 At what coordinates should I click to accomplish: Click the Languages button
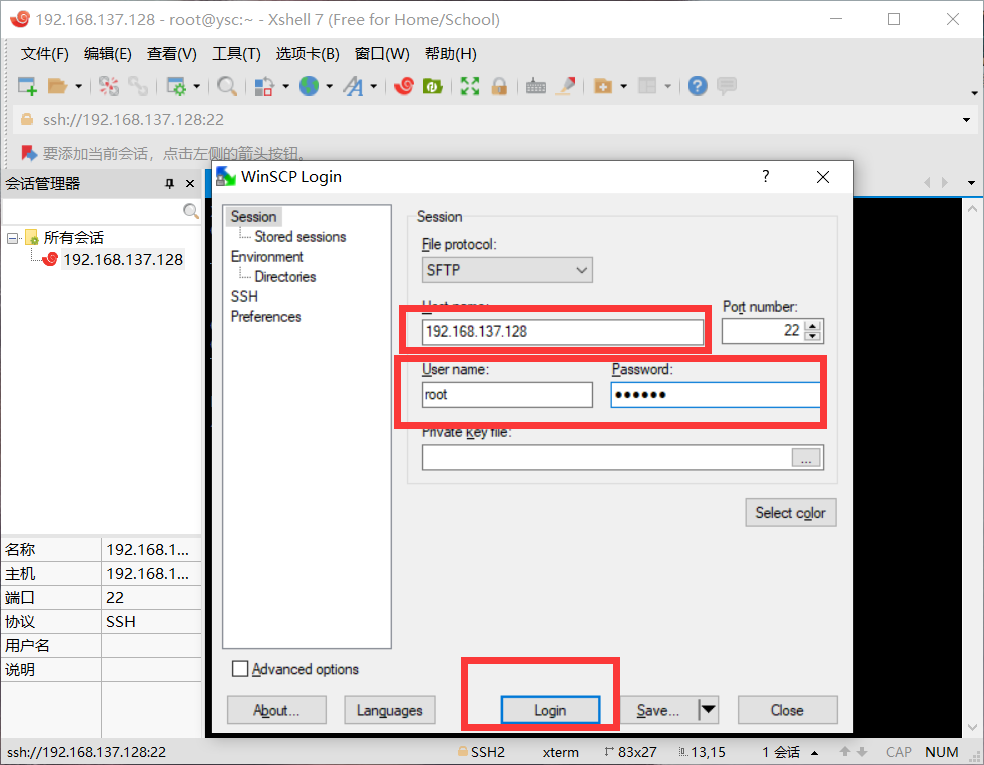(390, 710)
